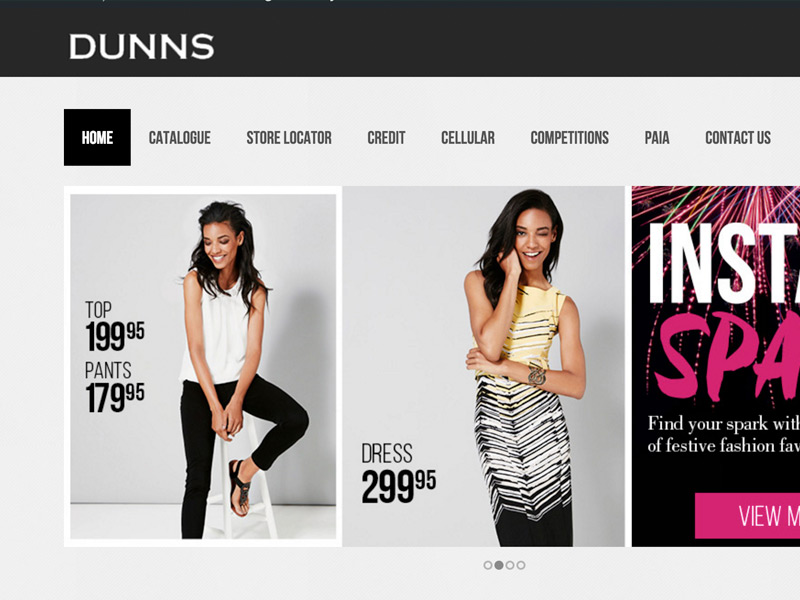Screen dimensions: 800x600
Task: Click the DUNNS logo in the header
Action: click(x=141, y=46)
